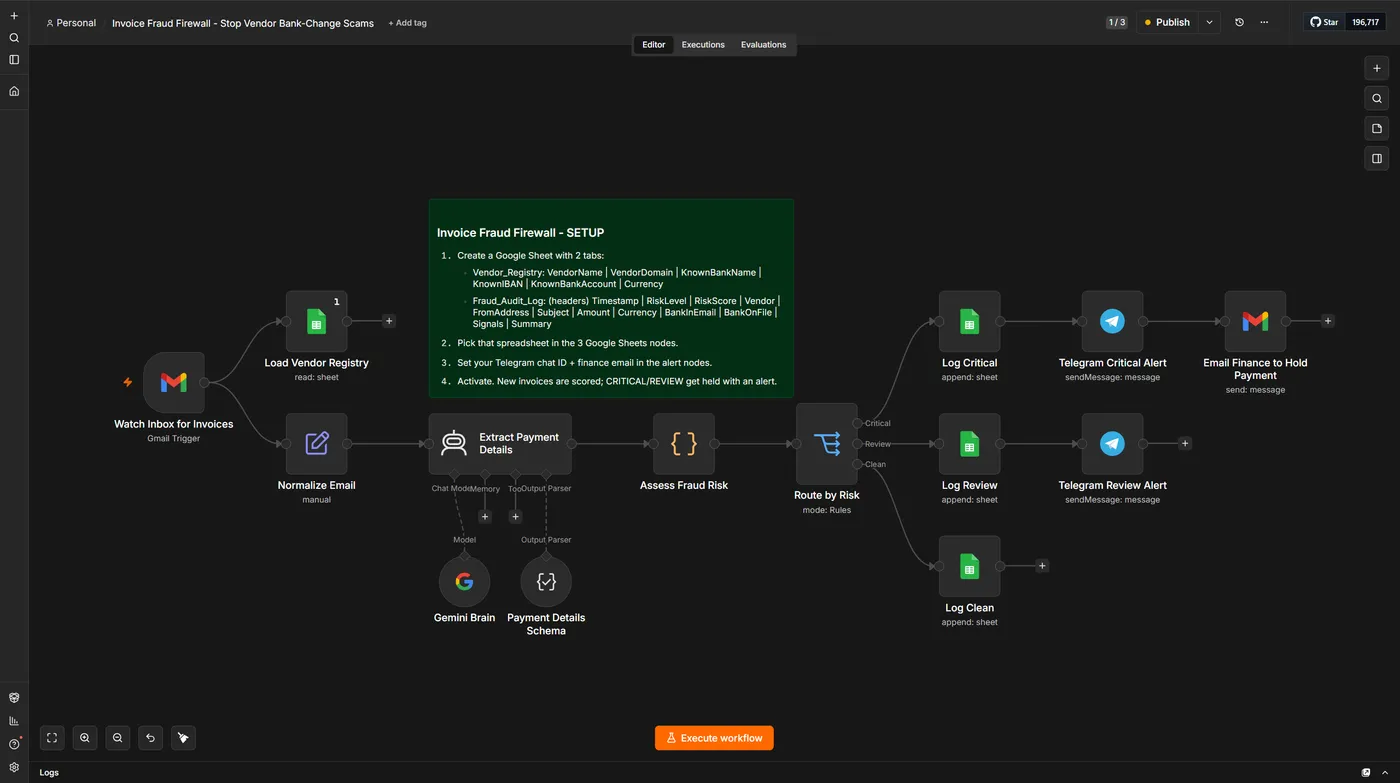Click the undo arrow canvas button
This screenshot has width=1400, height=783.
[x=150, y=738]
